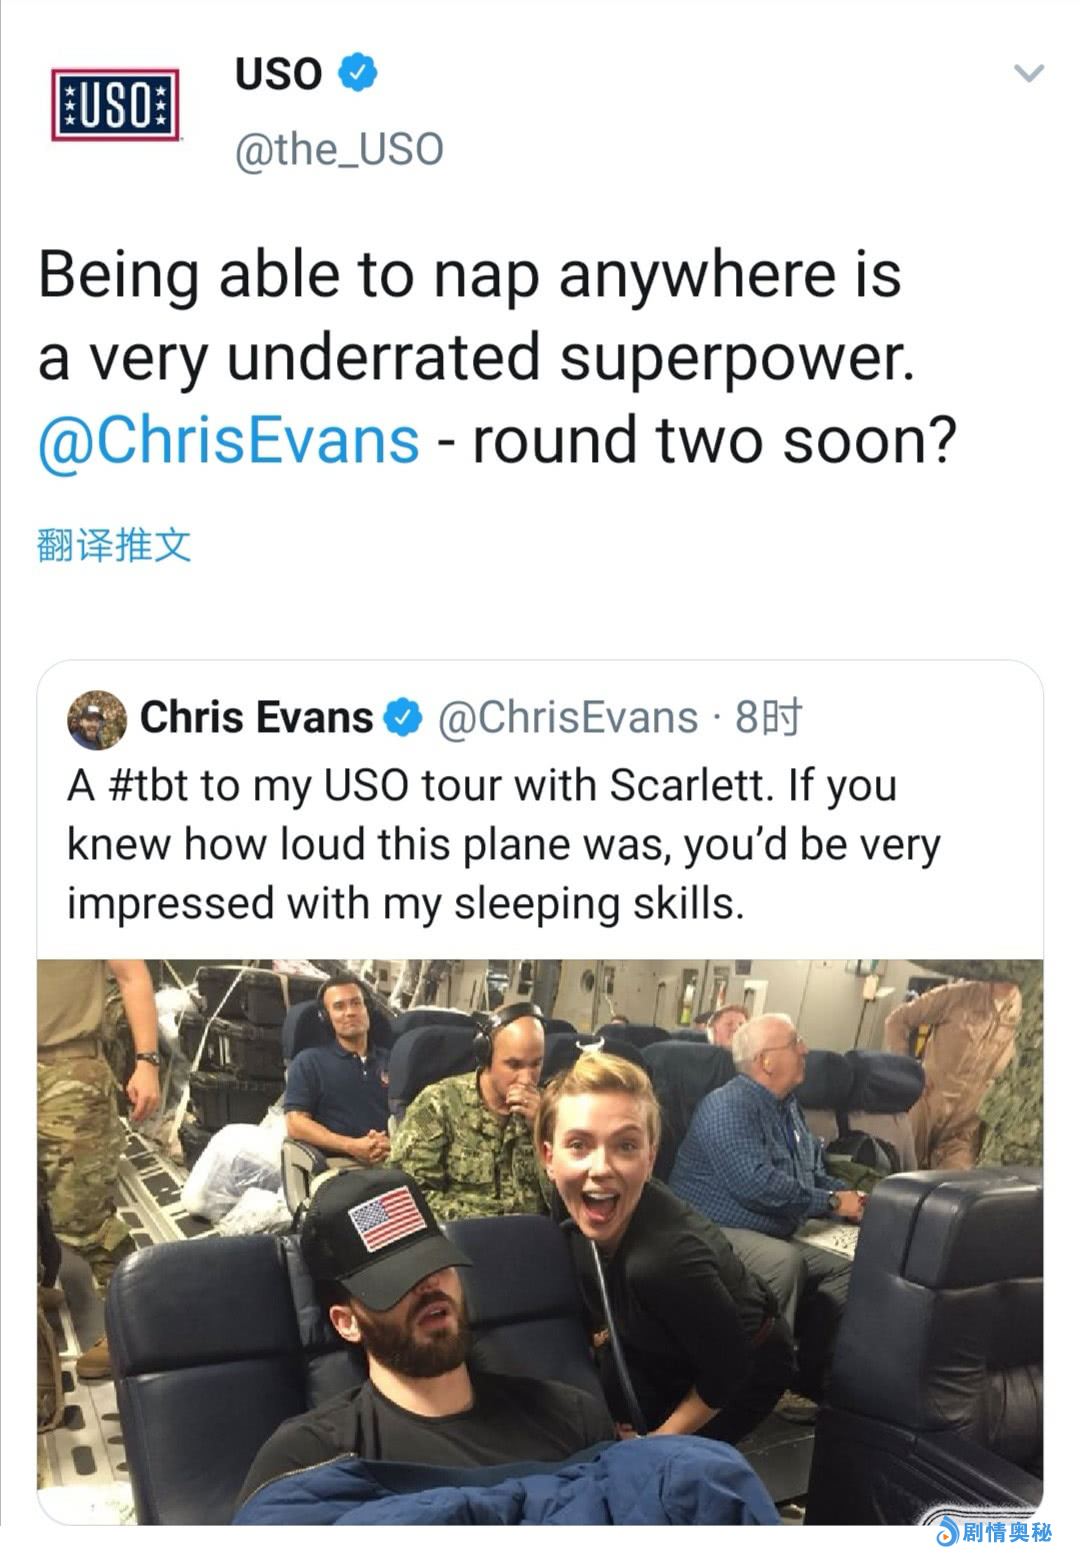The width and height of the screenshot is (1080, 1562).
Task: Open the tweet options chevron menu
Action: coord(1029,73)
